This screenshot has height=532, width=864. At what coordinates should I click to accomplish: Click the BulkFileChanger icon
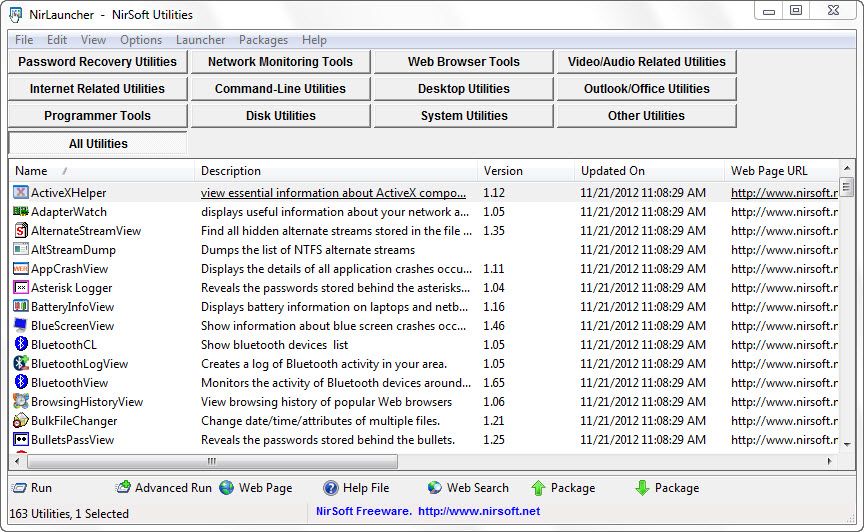(x=20, y=420)
